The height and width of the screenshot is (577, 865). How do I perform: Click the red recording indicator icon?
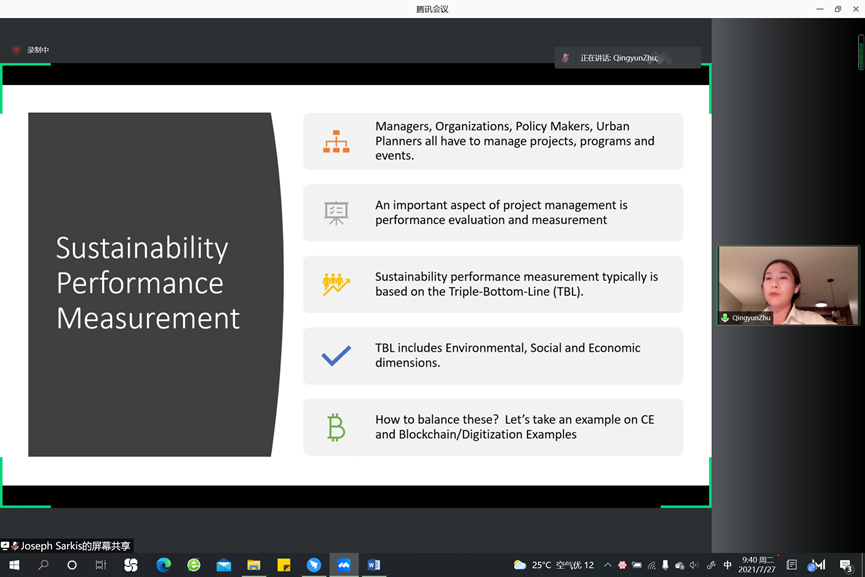click(x=16, y=50)
